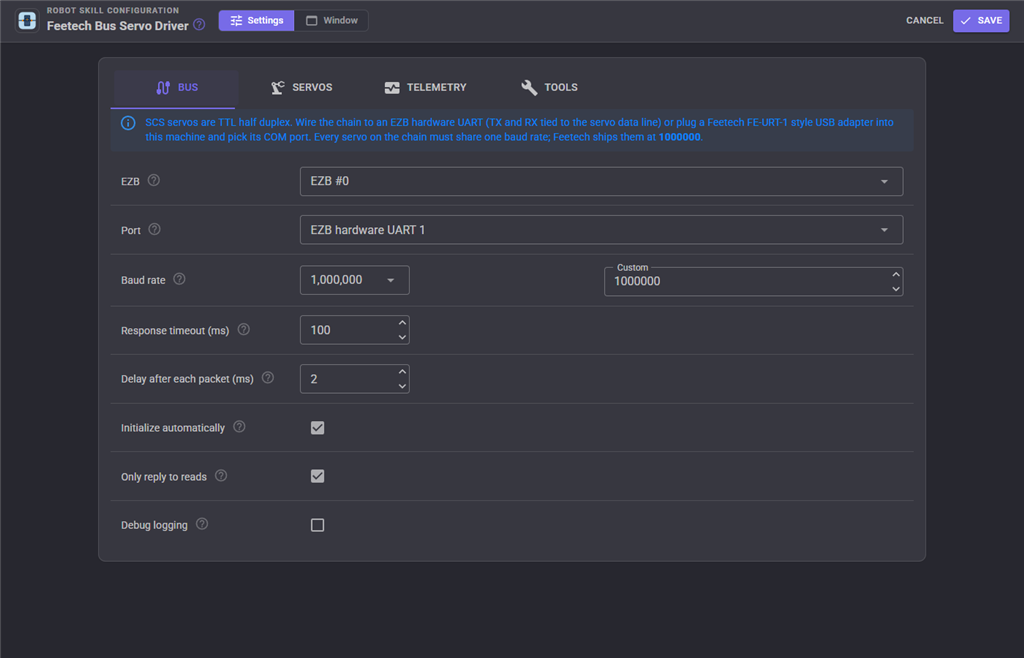The height and width of the screenshot is (658, 1024).
Task: Click the info icon in the blue notice
Action: [128, 123]
